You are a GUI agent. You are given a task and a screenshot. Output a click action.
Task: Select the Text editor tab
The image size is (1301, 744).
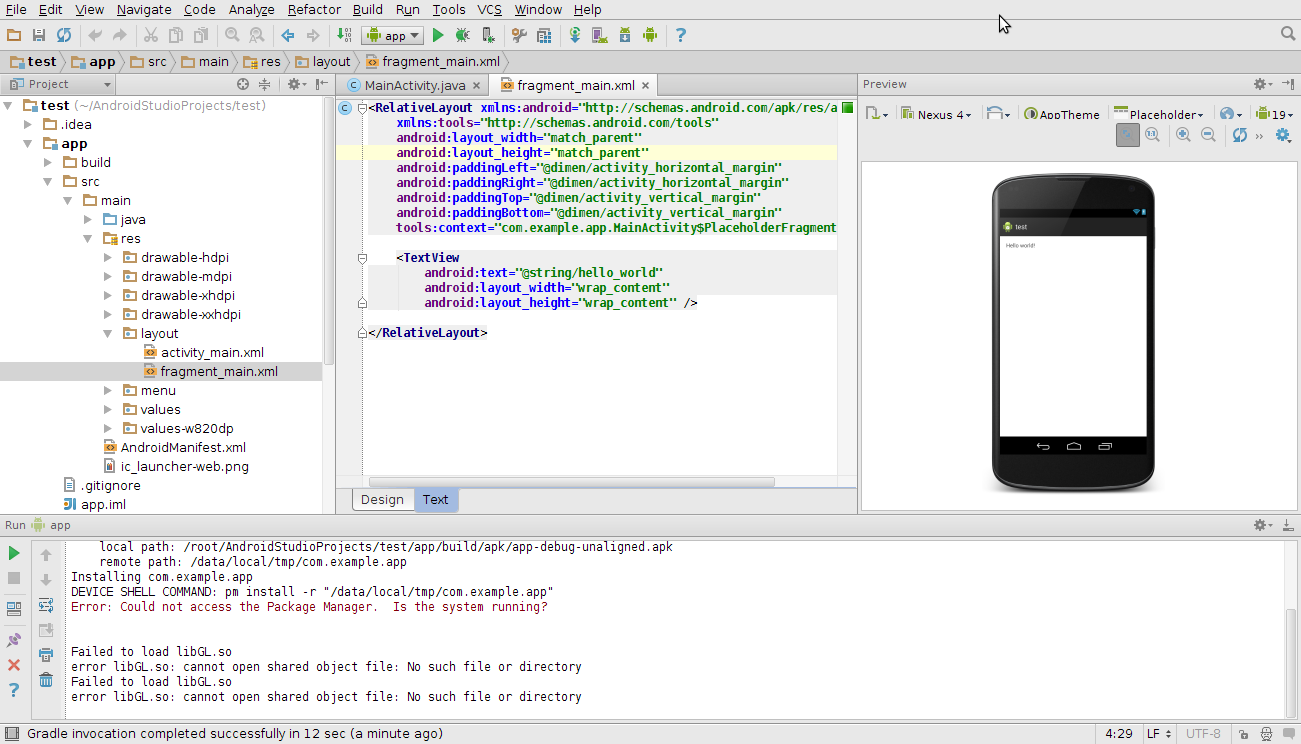click(x=435, y=500)
